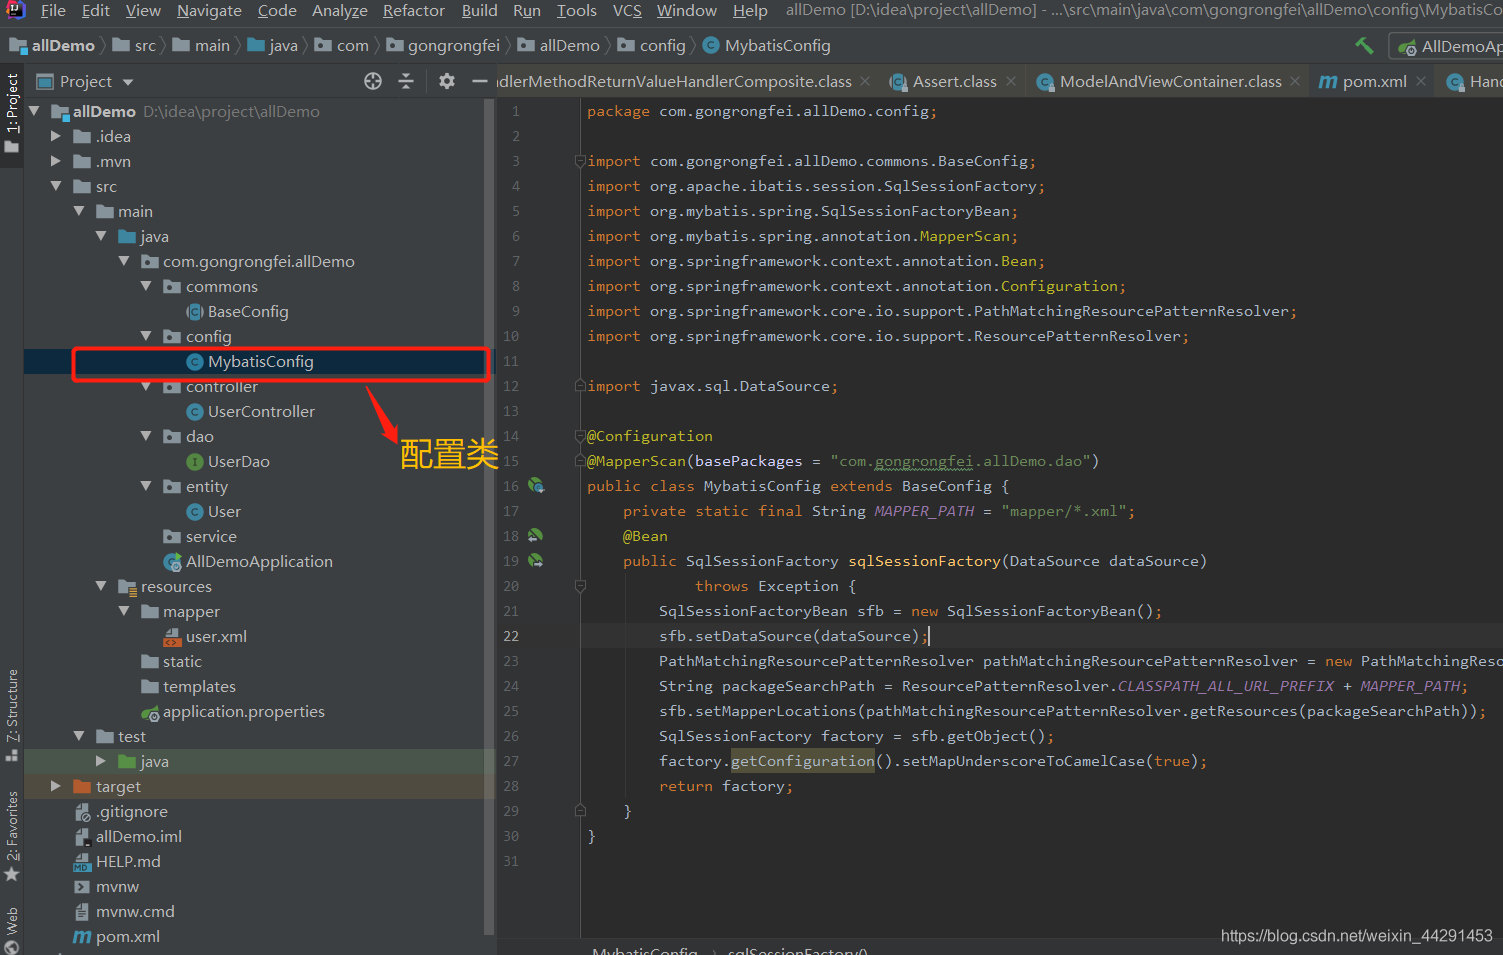Close the ModelAndViewContainer.class tab

pyautogui.click(x=1295, y=81)
